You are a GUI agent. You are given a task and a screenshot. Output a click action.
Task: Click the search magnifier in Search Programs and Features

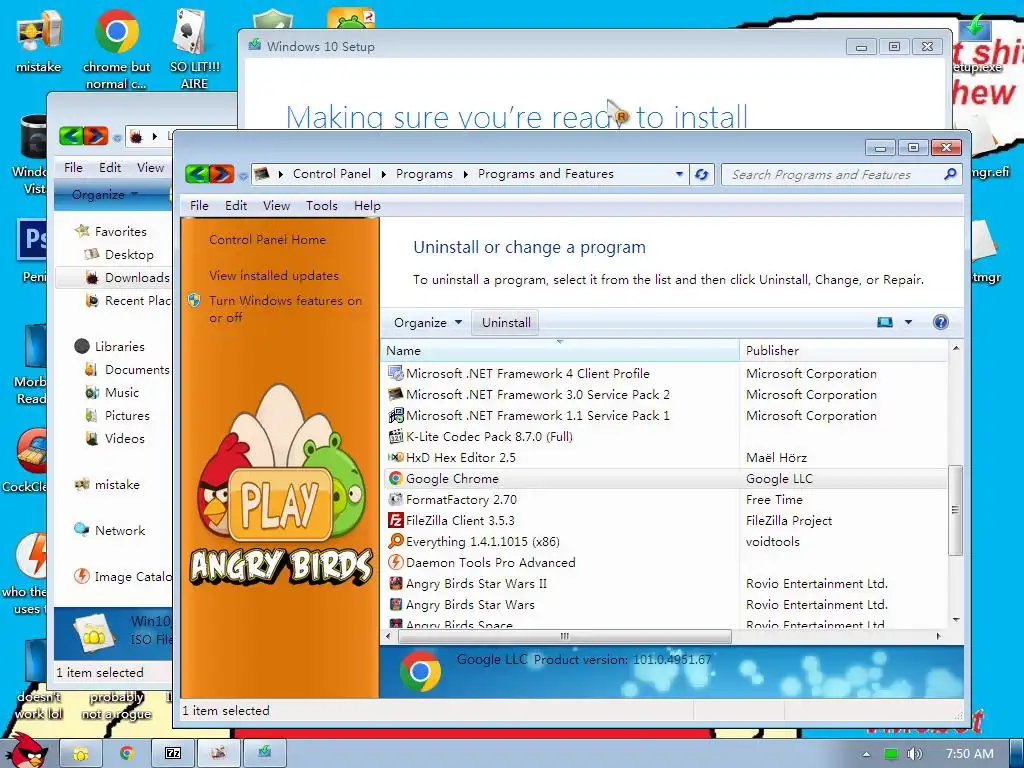(950, 174)
